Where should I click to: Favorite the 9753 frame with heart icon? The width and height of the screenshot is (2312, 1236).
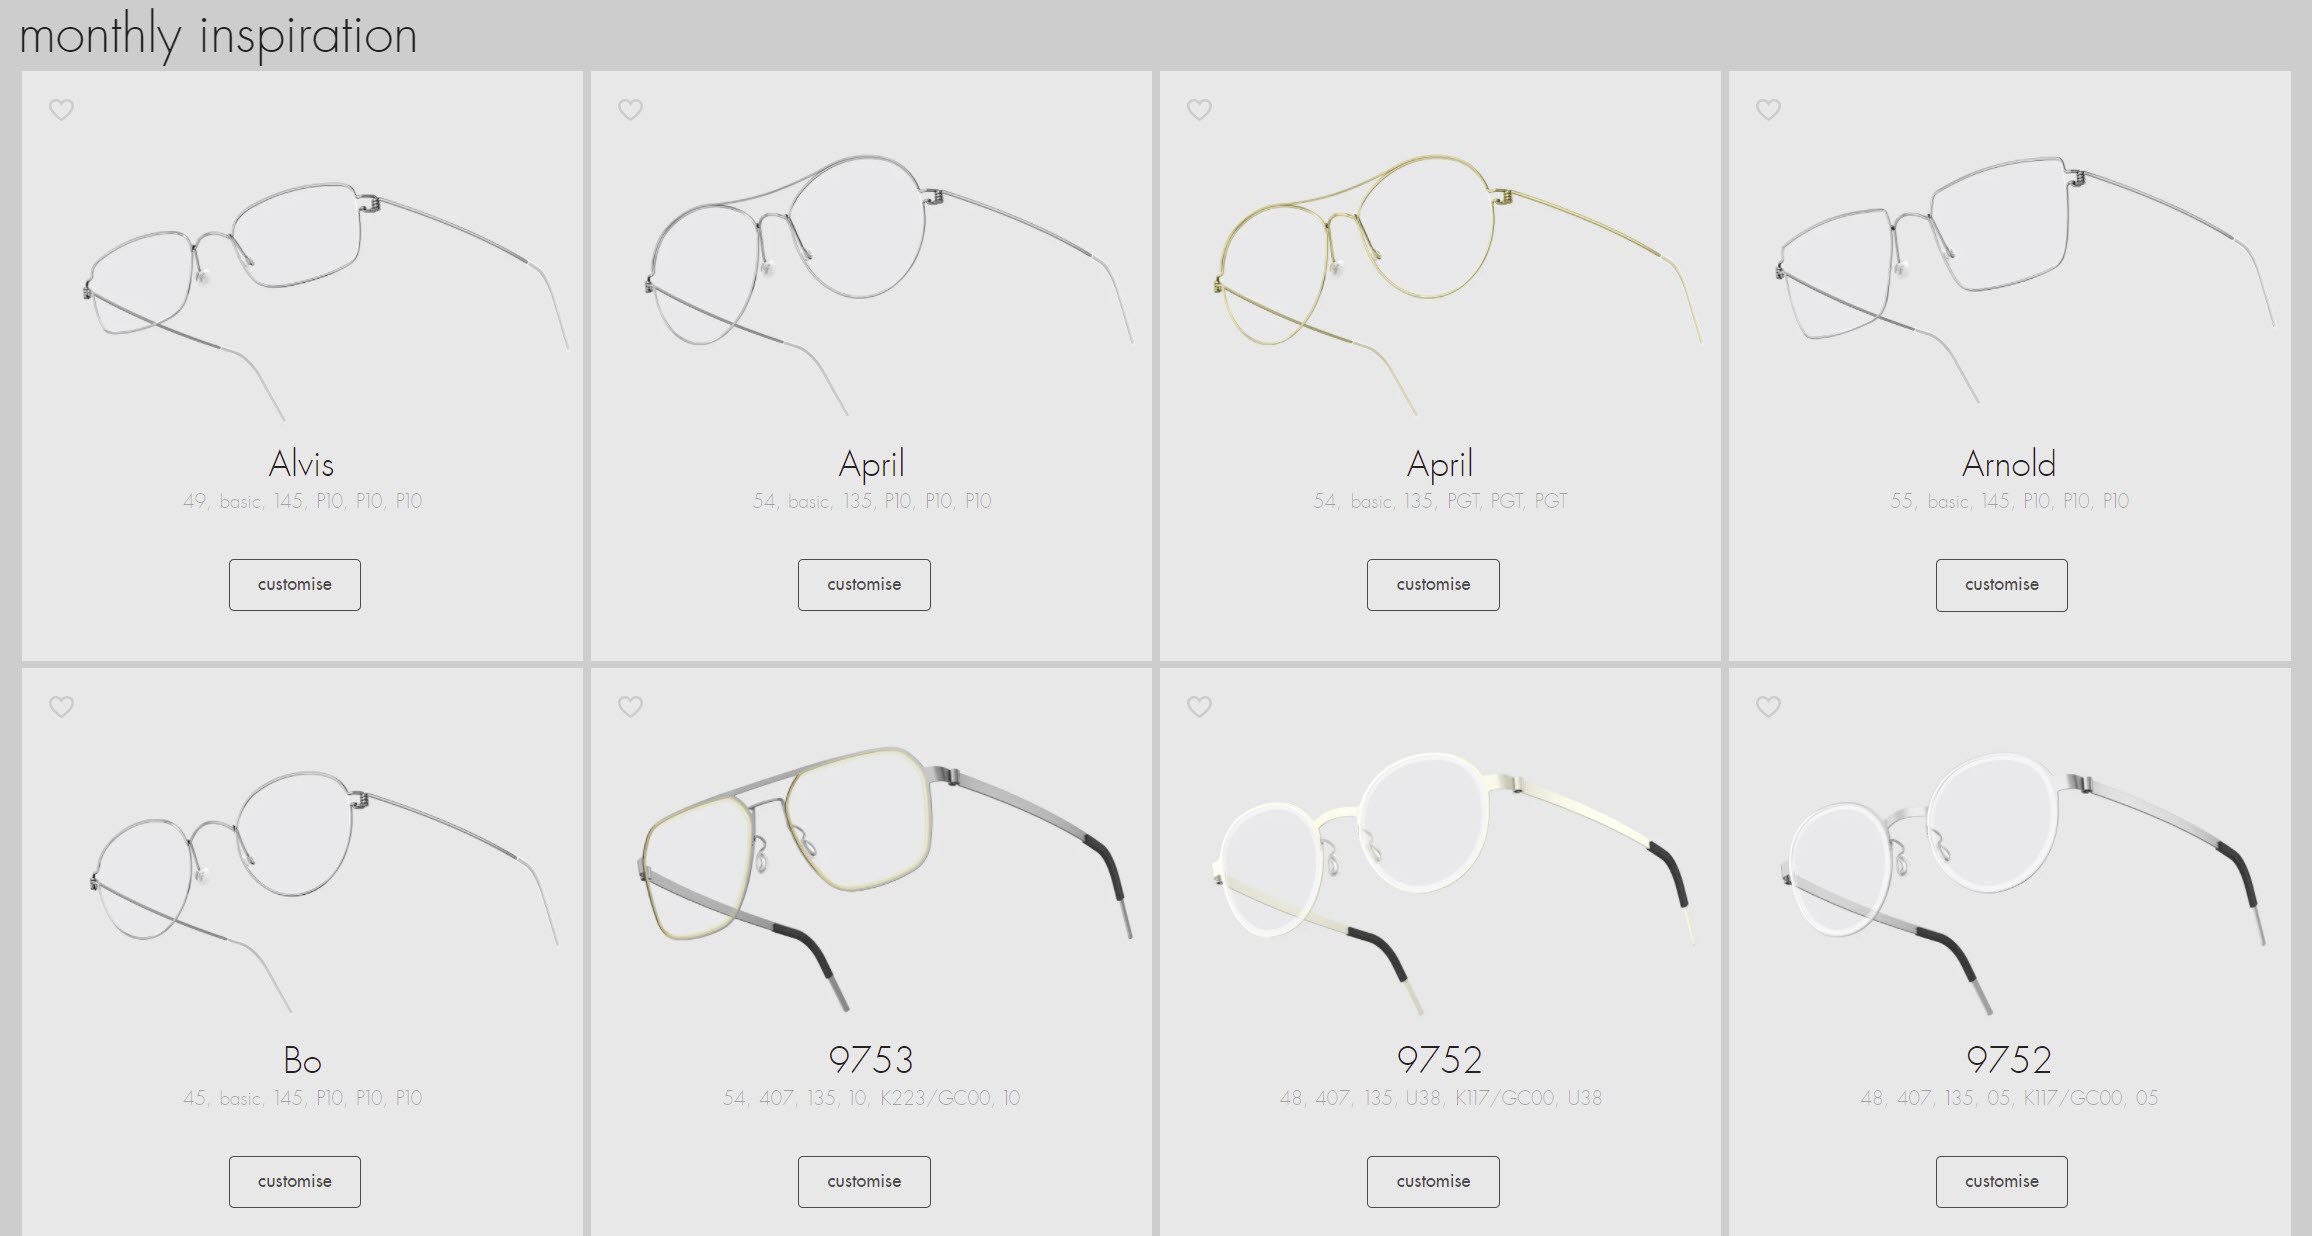630,707
